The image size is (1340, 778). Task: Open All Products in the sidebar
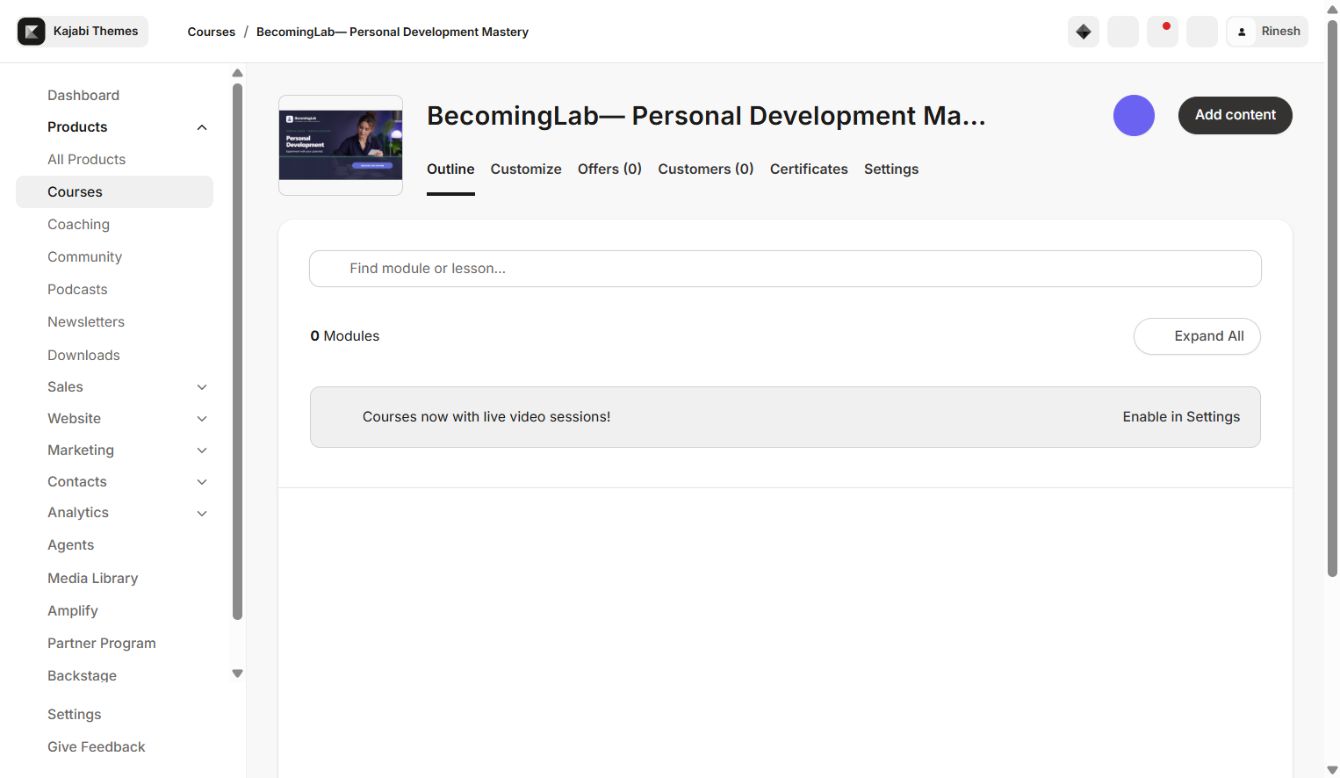[86, 159]
